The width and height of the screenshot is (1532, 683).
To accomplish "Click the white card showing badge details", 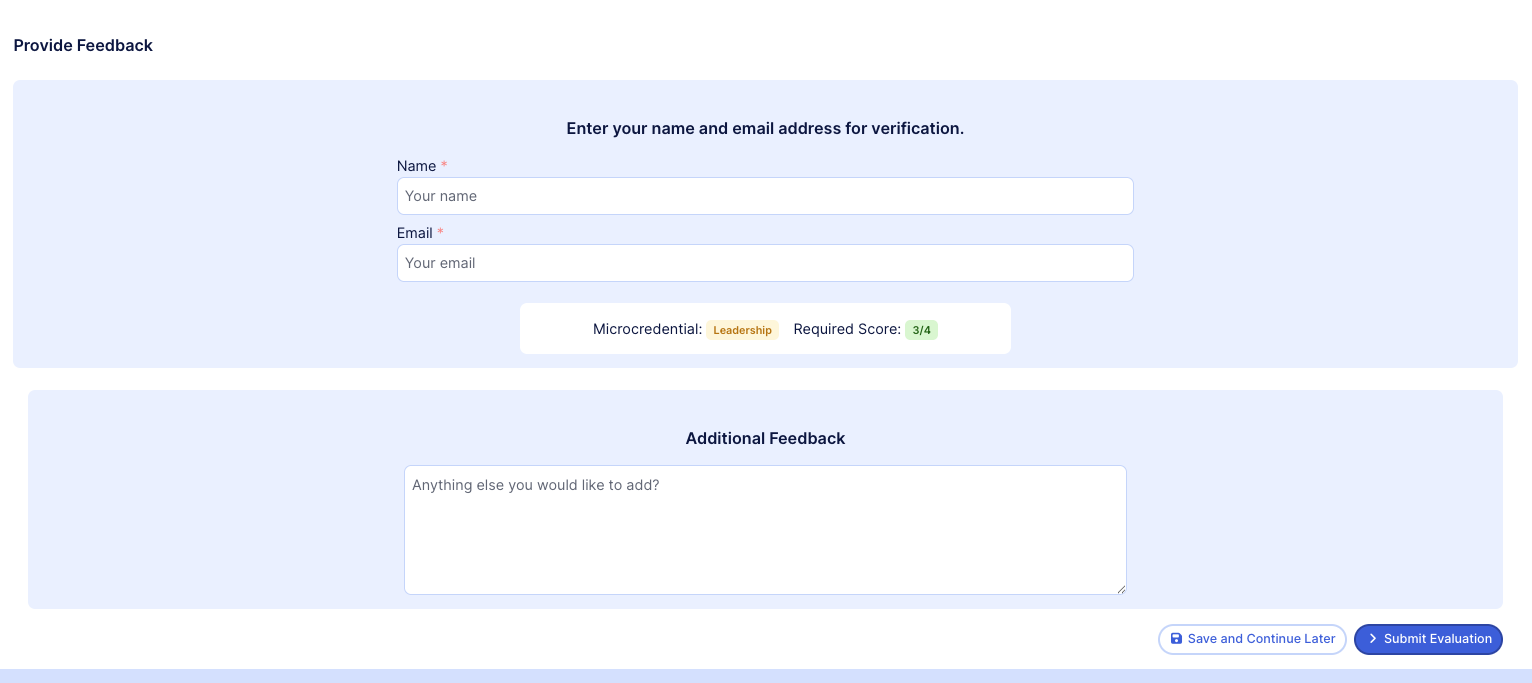I will 765,328.
